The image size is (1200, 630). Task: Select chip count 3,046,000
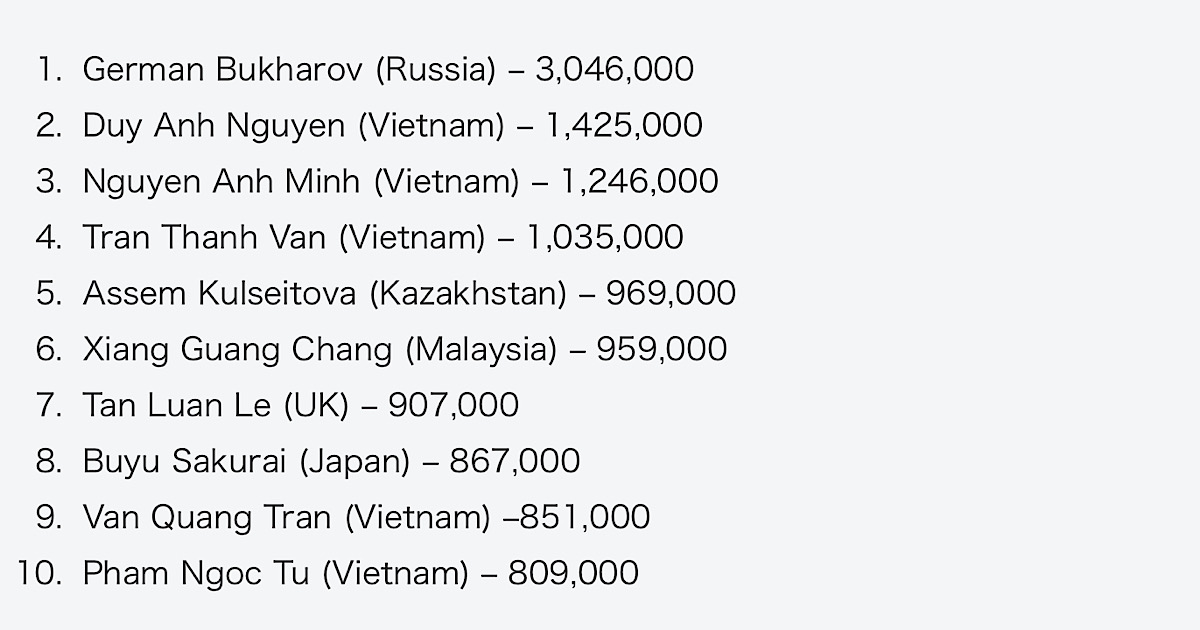click(614, 69)
